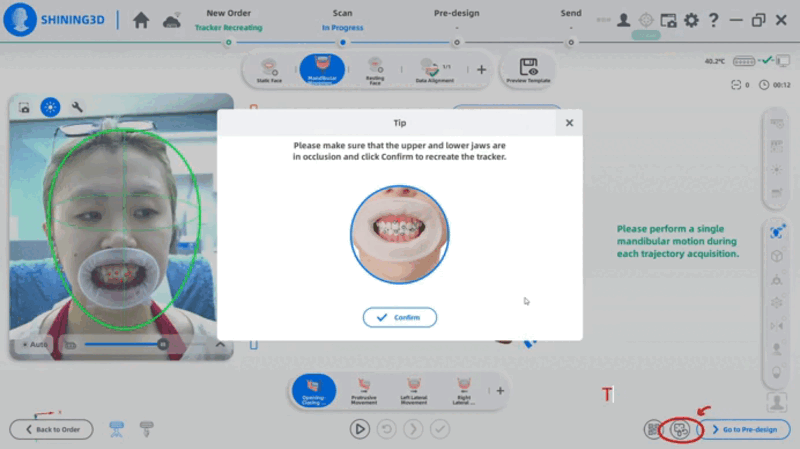The image size is (800, 449).
Task: Switch to the Pre-design step
Action: (457, 13)
